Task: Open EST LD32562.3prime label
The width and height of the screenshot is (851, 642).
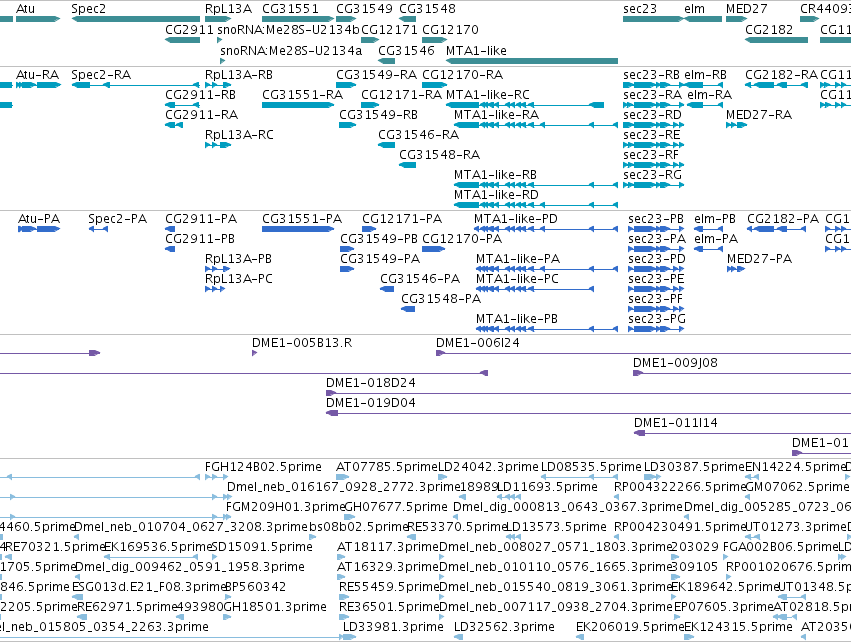Action: pyautogui.click(x=505, y=627)
